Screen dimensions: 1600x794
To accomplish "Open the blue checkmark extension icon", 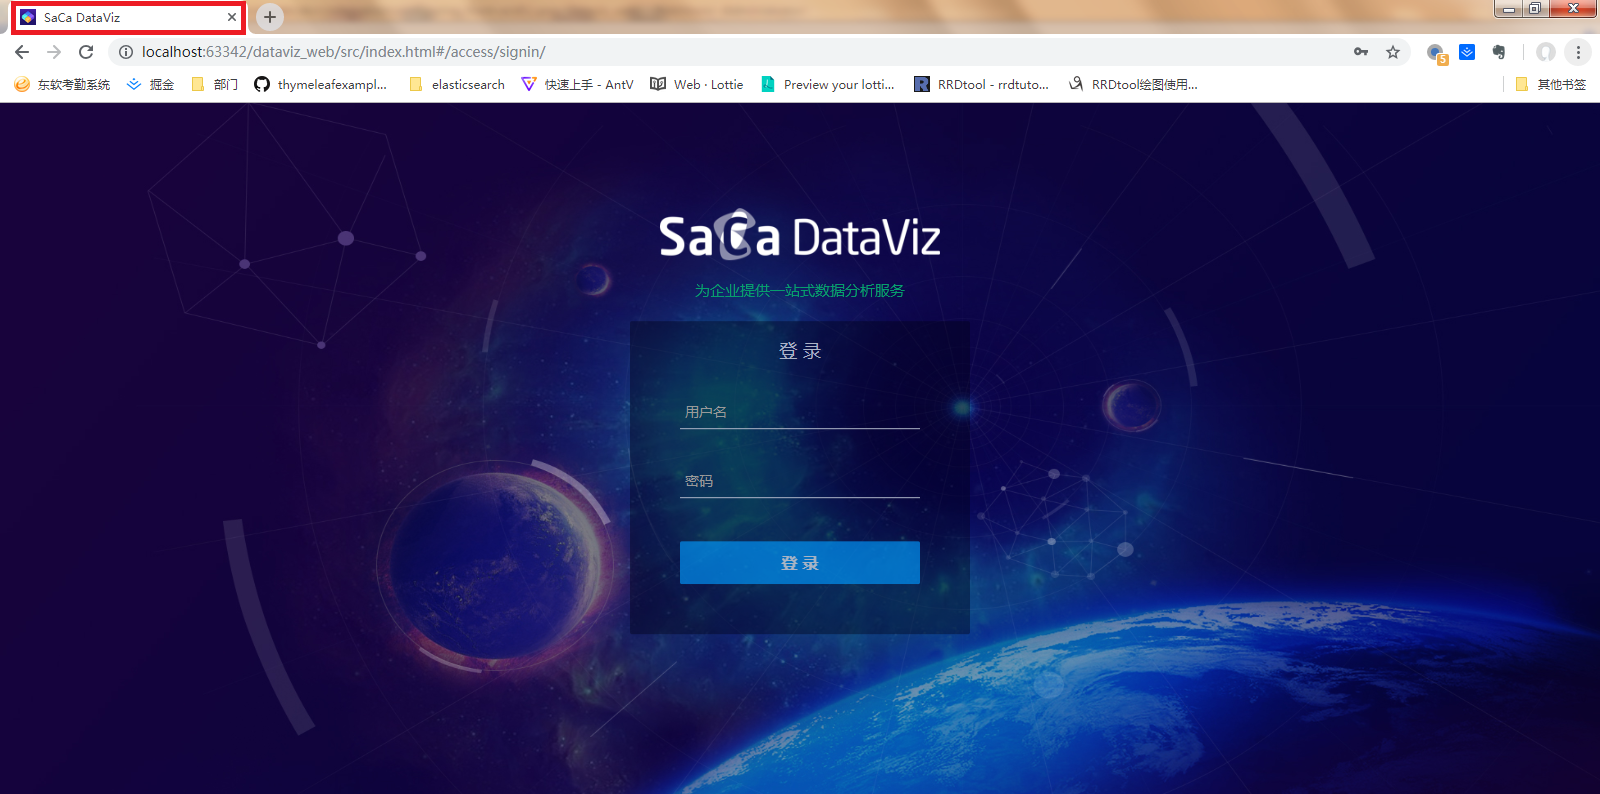I will click(x=1467, y=52).
